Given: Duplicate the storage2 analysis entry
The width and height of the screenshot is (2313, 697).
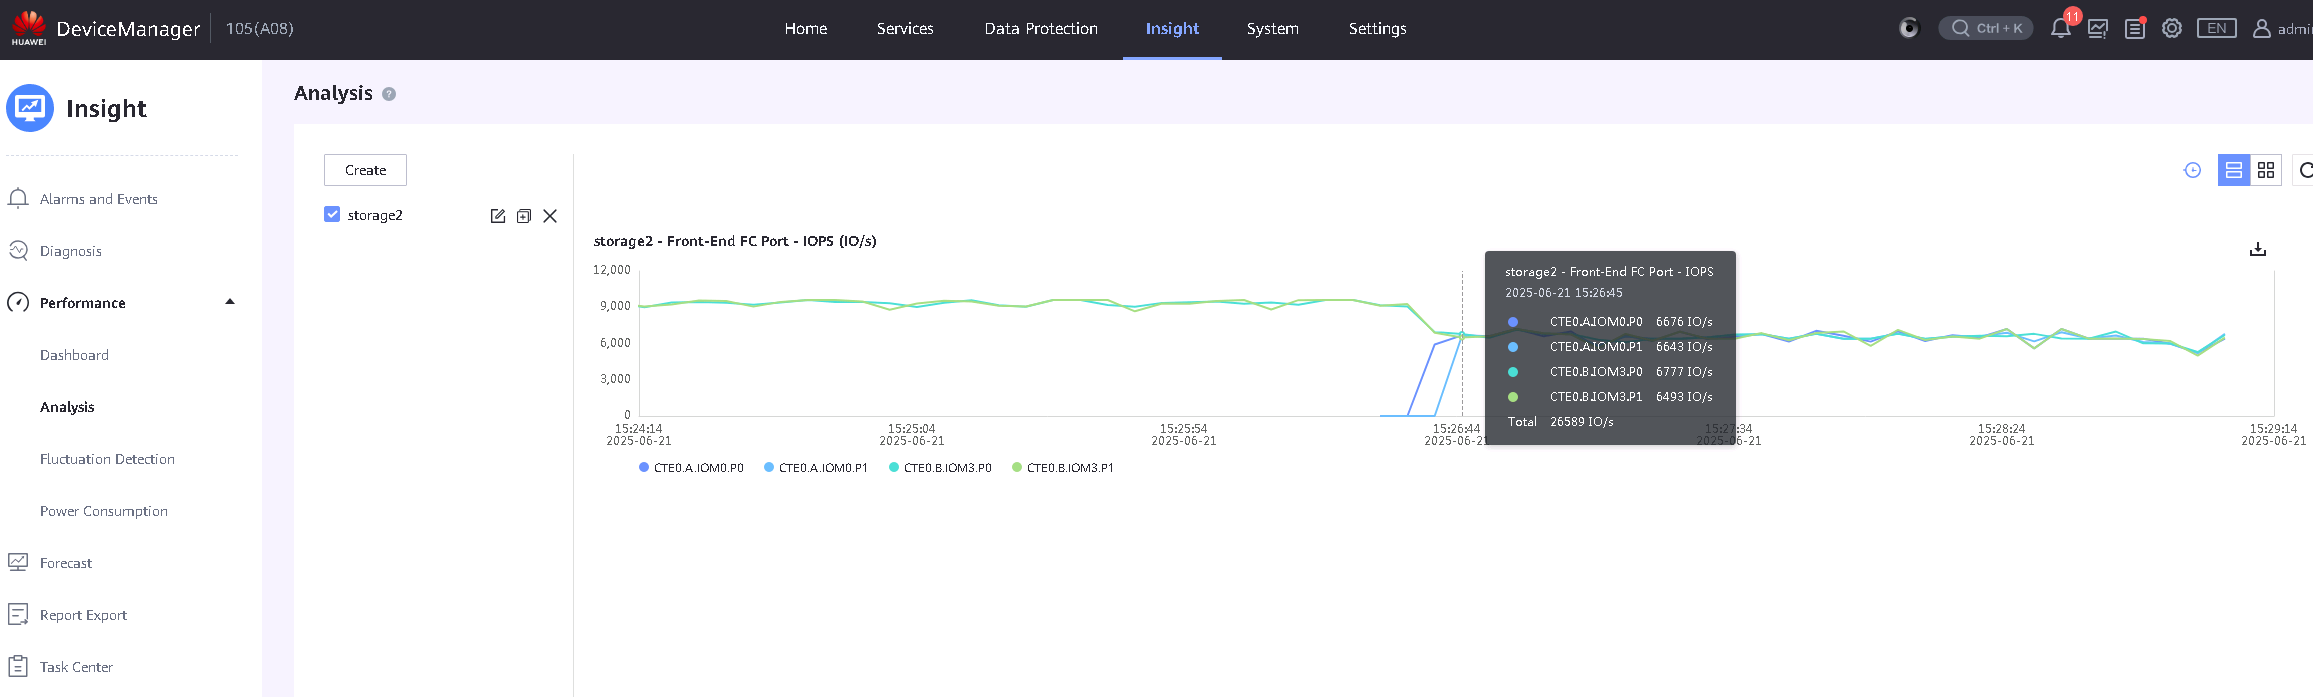Looking at the screenshot, I should [x=524, y=216].
